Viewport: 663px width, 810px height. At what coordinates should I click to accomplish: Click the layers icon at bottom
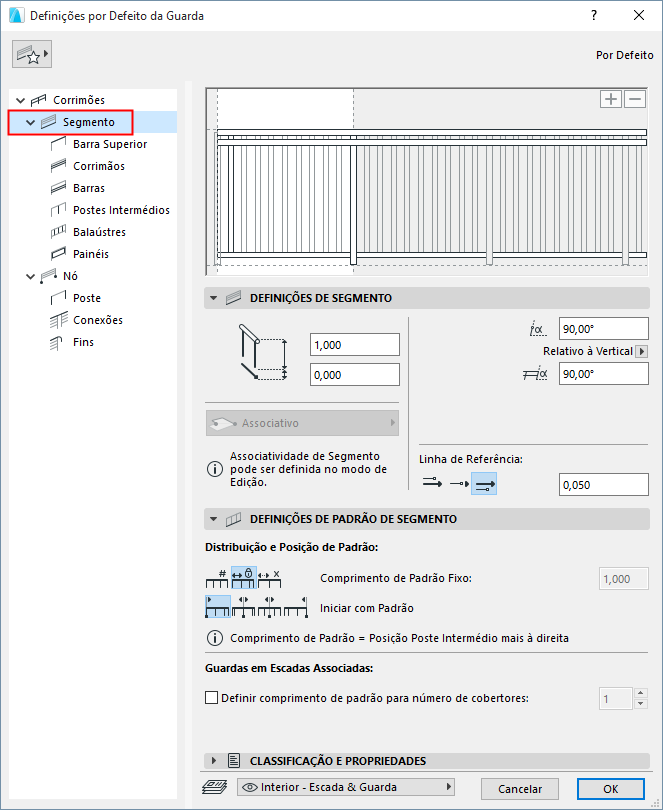pos(214,787)
